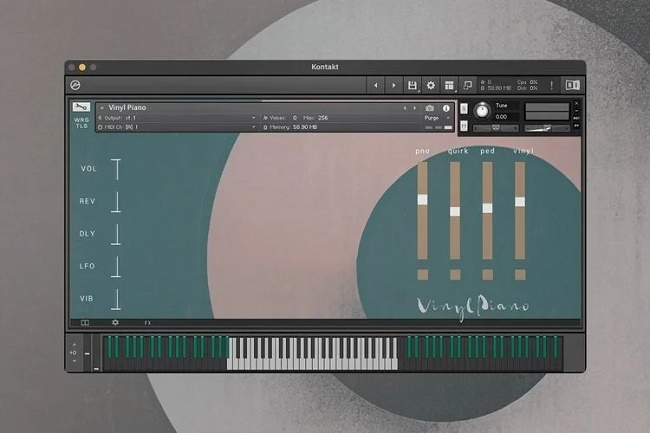Open Kontakt options gear in top toolbar
The height and width of the screenshot is (433, 650).
431,86
